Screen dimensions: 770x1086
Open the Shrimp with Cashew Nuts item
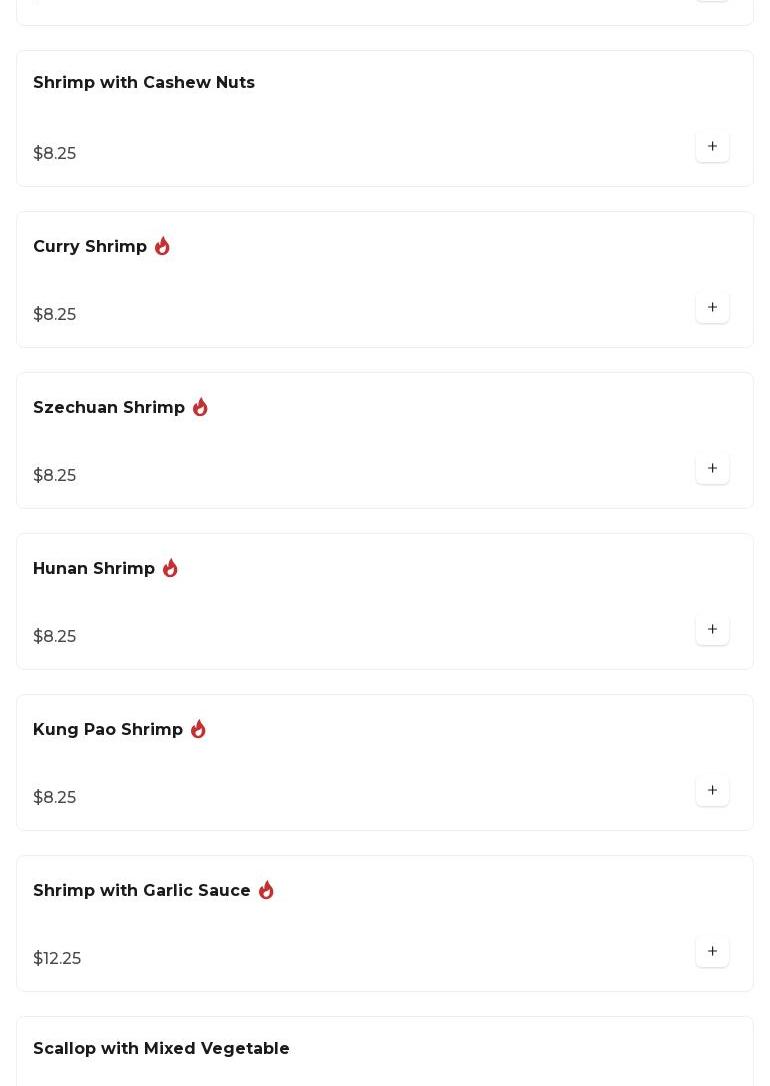point(144,83)
